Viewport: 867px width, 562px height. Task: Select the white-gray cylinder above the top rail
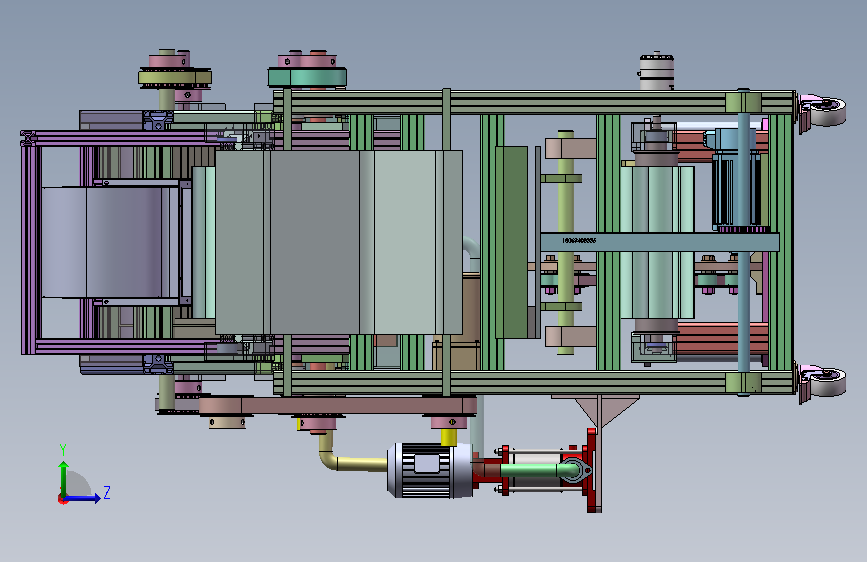(656, 71)
